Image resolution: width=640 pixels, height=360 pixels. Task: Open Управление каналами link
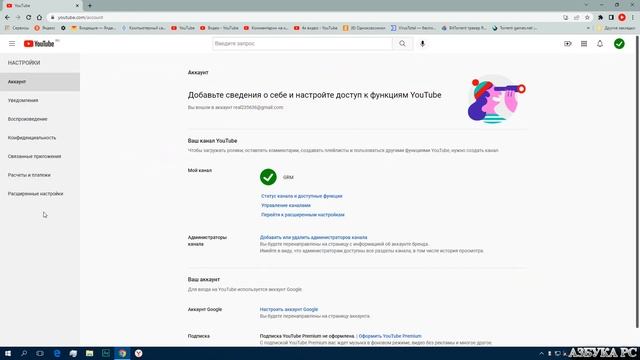(x=286, y=206)
